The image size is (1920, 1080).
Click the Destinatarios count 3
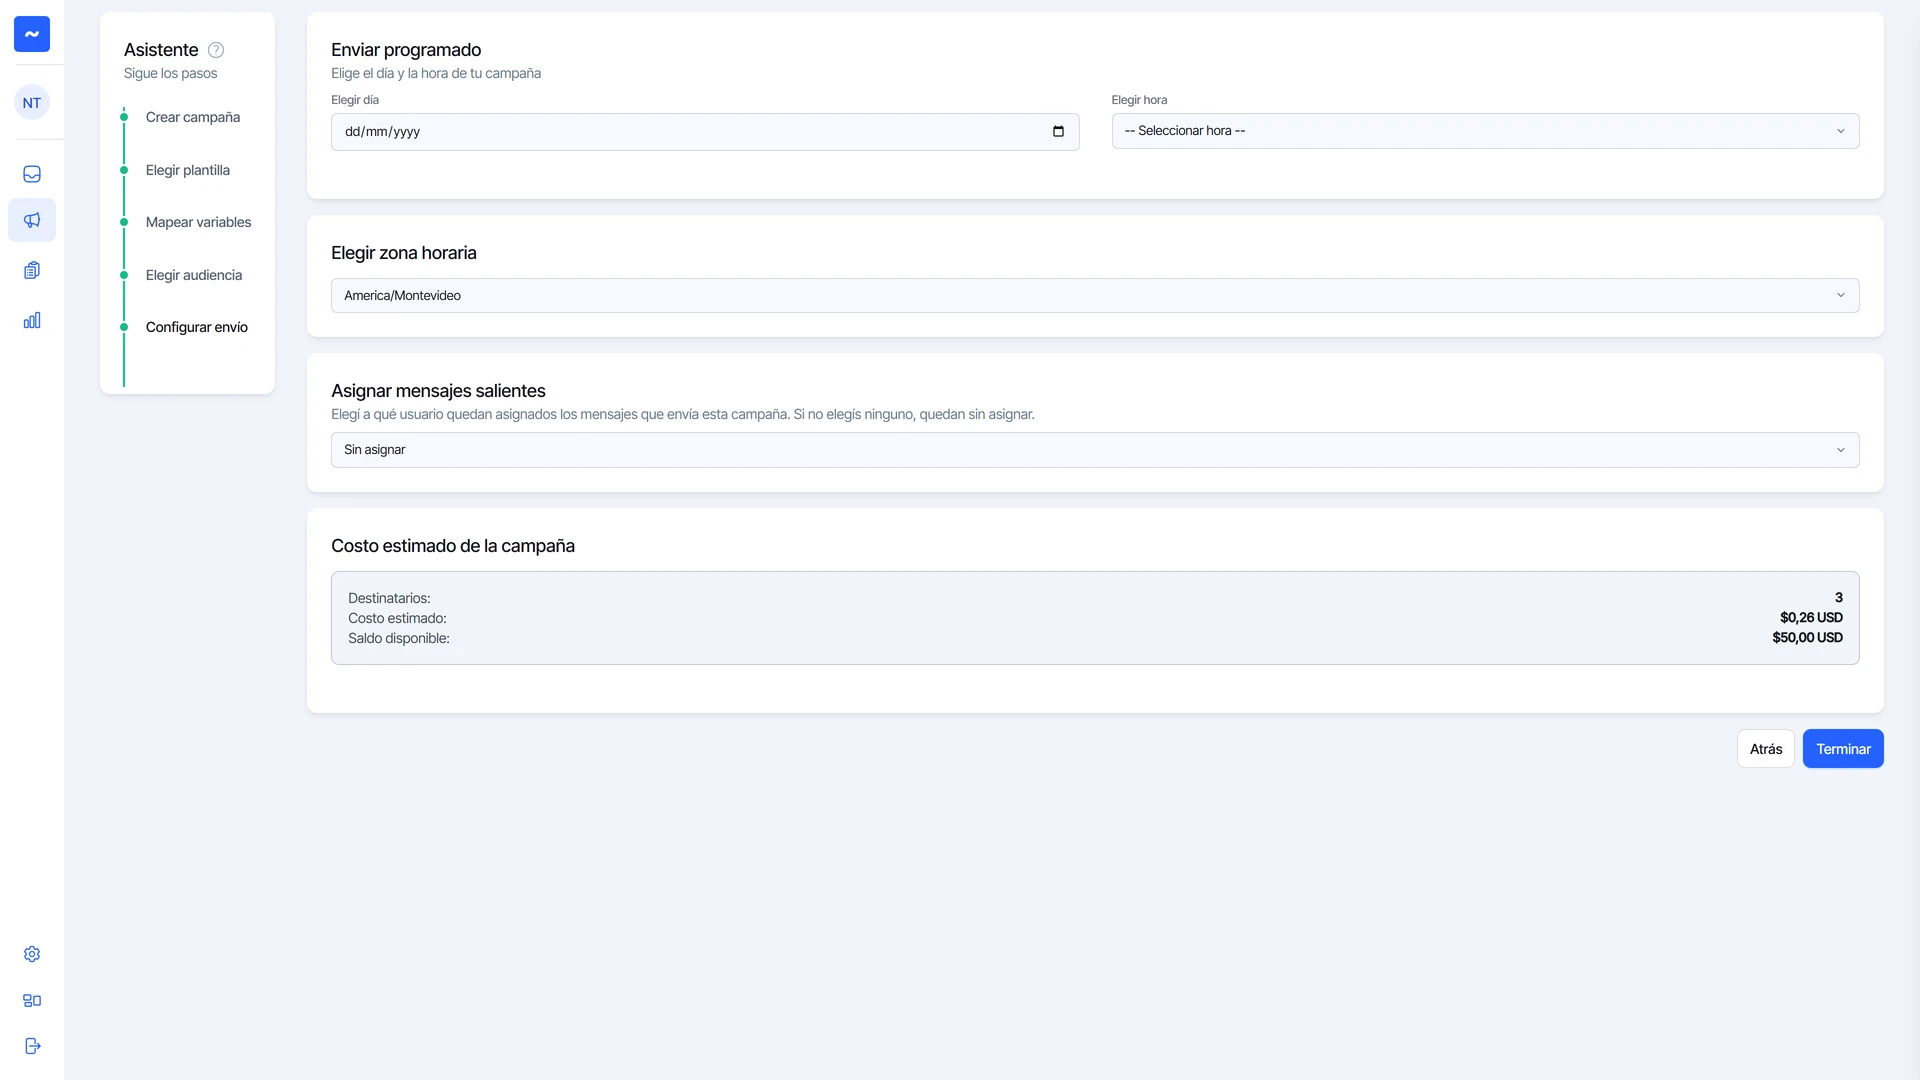[1838, 598]
